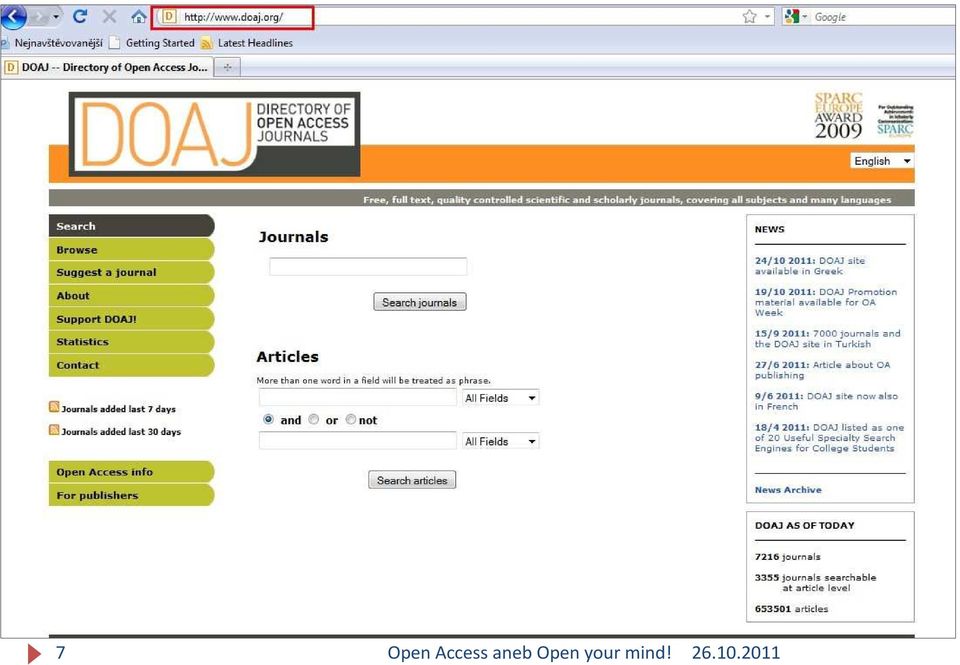The image size is (960, 665).
Task: Click the Latest Headlines feed icon
Action: coord(206,43)
